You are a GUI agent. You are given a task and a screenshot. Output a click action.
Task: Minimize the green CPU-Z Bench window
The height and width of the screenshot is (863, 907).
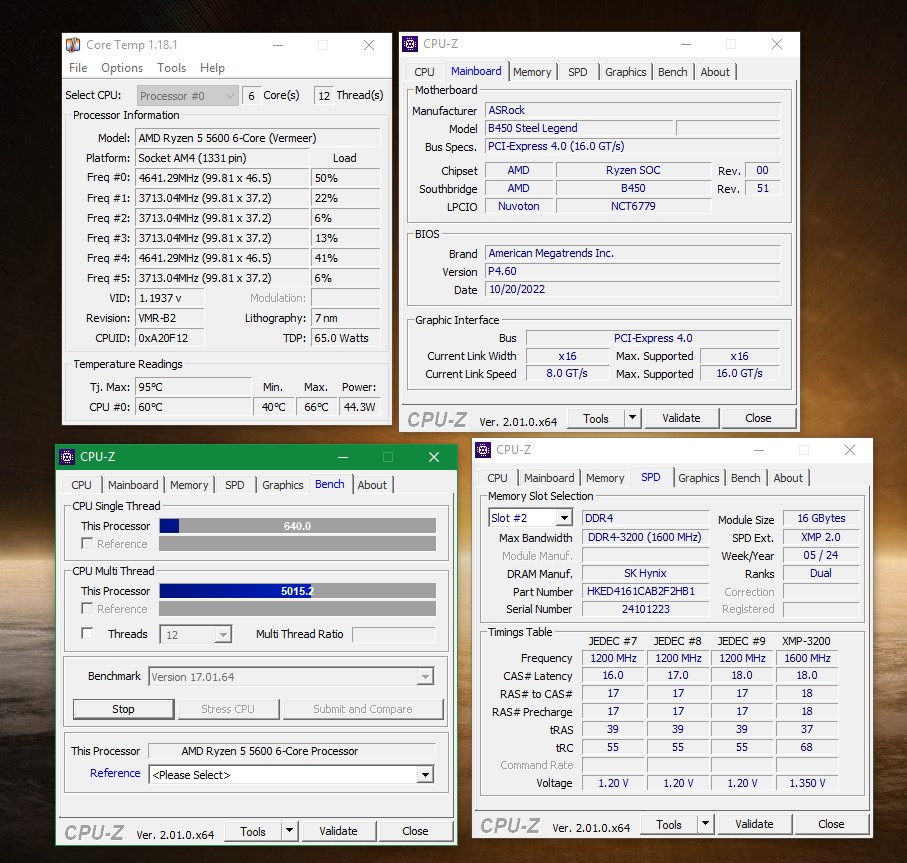pyautogui.click(x=343, y=457)
